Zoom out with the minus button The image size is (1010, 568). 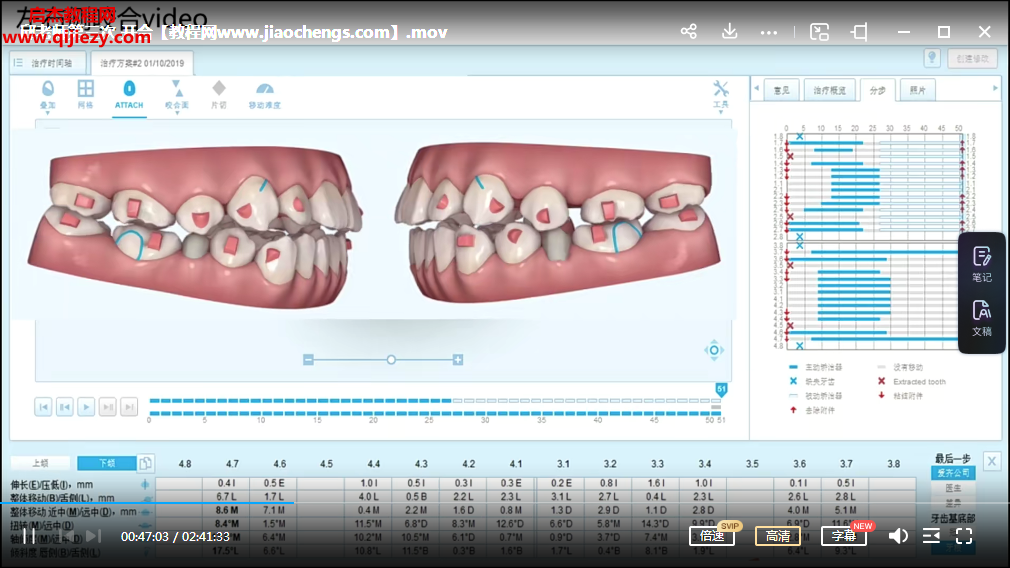(x=309, y=359)
